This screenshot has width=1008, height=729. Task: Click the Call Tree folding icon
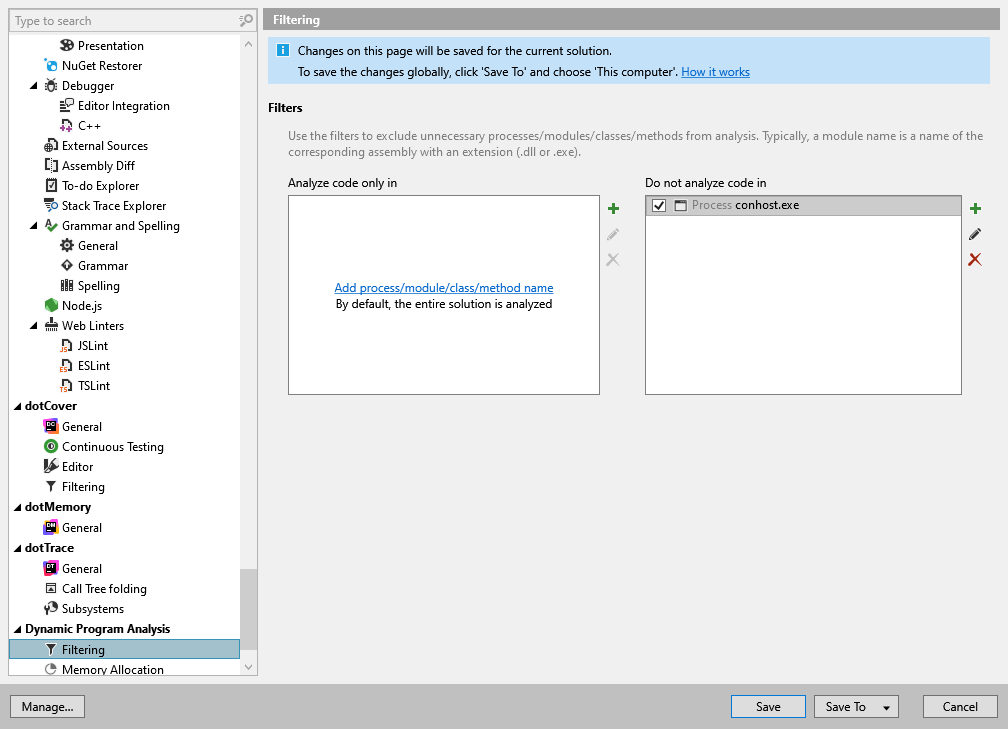click(51, 588)
